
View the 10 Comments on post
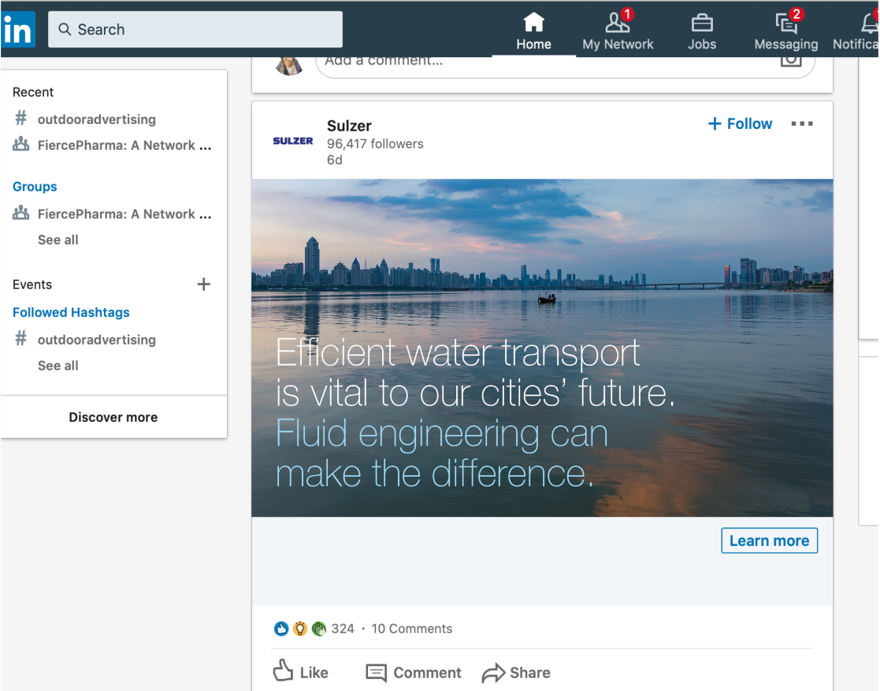(x=412, y=629)
